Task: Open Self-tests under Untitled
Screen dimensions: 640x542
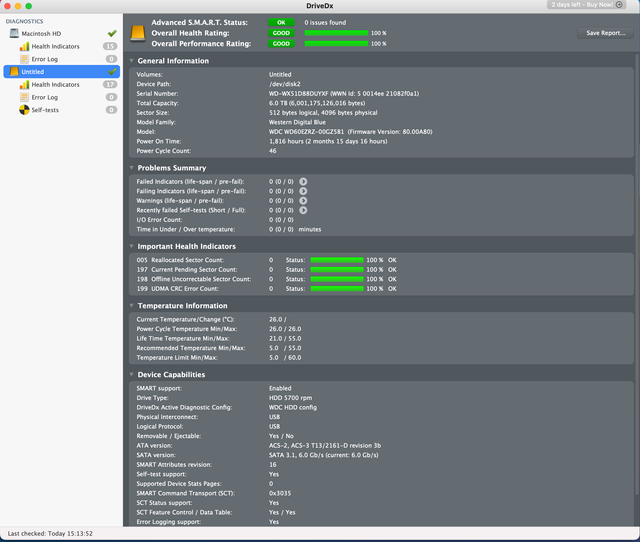Action: click(x=45, y=110)
